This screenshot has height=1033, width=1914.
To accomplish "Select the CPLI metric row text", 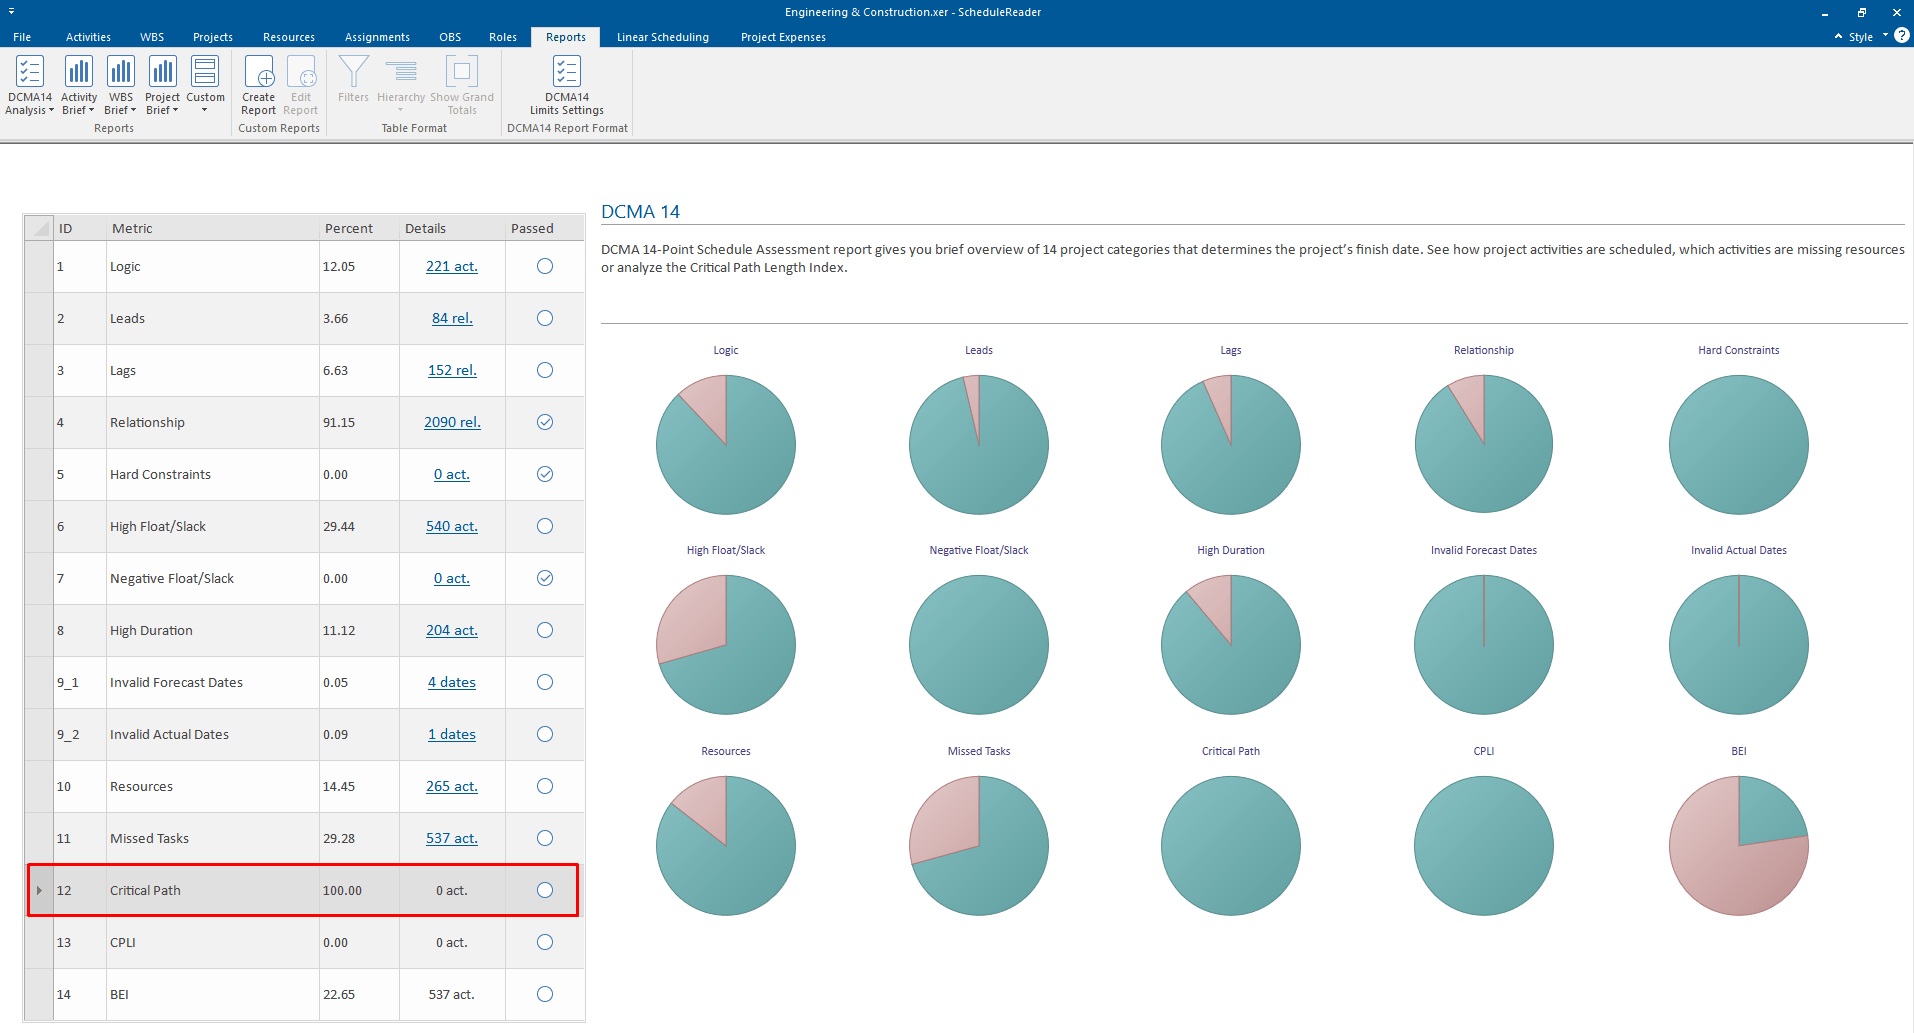I will (x=123, y=942).
